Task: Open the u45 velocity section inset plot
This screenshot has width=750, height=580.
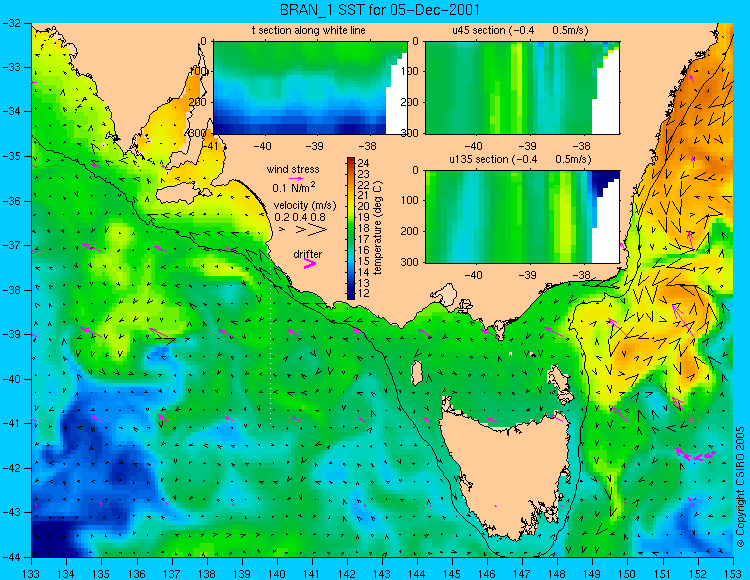Action: [522, 88]
